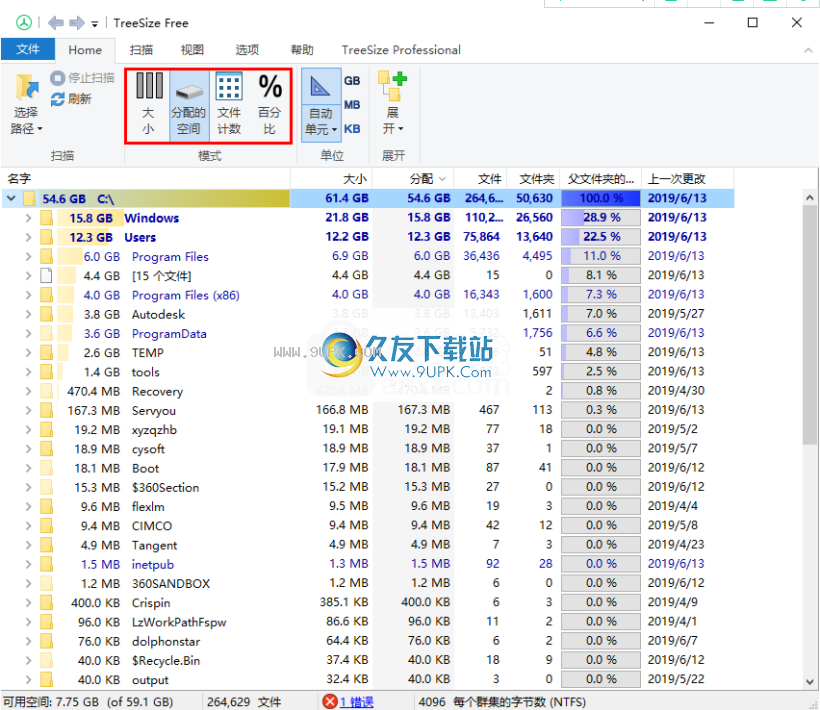Click the Users folder icon
This screenshot has width=820, height=710.
tap(47, 237)
